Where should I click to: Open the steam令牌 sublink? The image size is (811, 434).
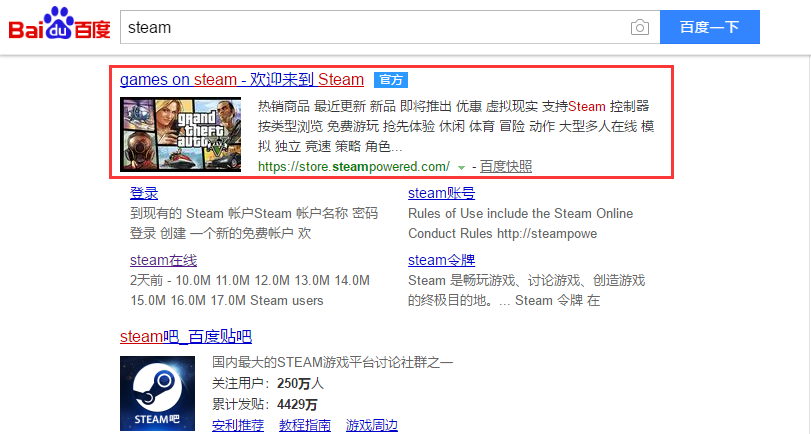(441, 260)
